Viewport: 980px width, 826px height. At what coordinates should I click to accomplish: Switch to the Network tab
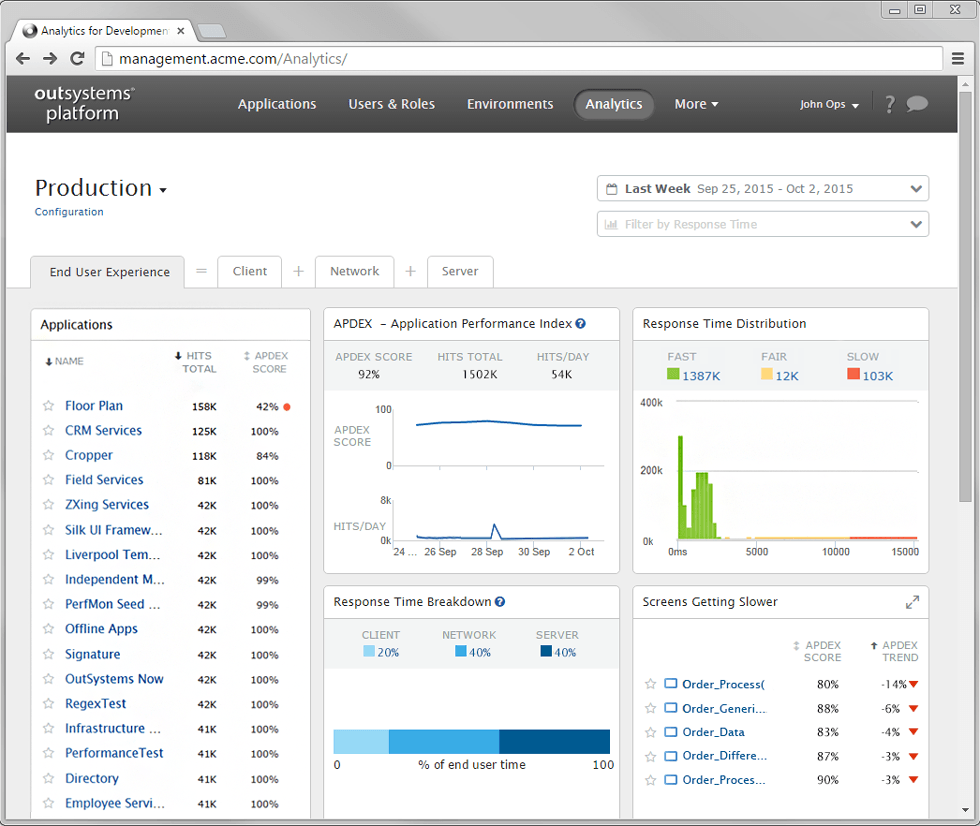[354, 271]
